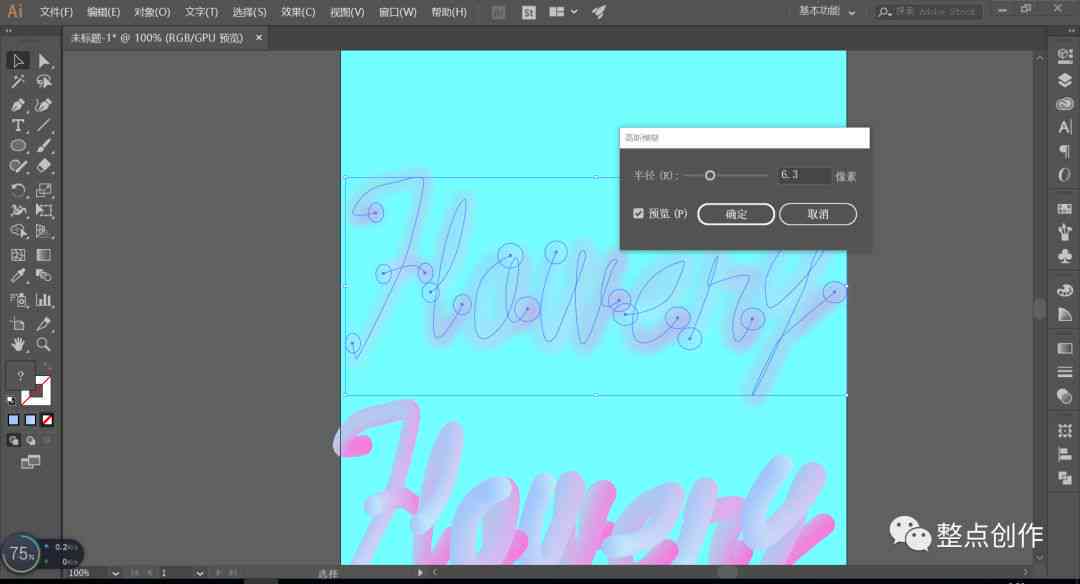Open the arrange documents dropdown

(x=563, y=12)
